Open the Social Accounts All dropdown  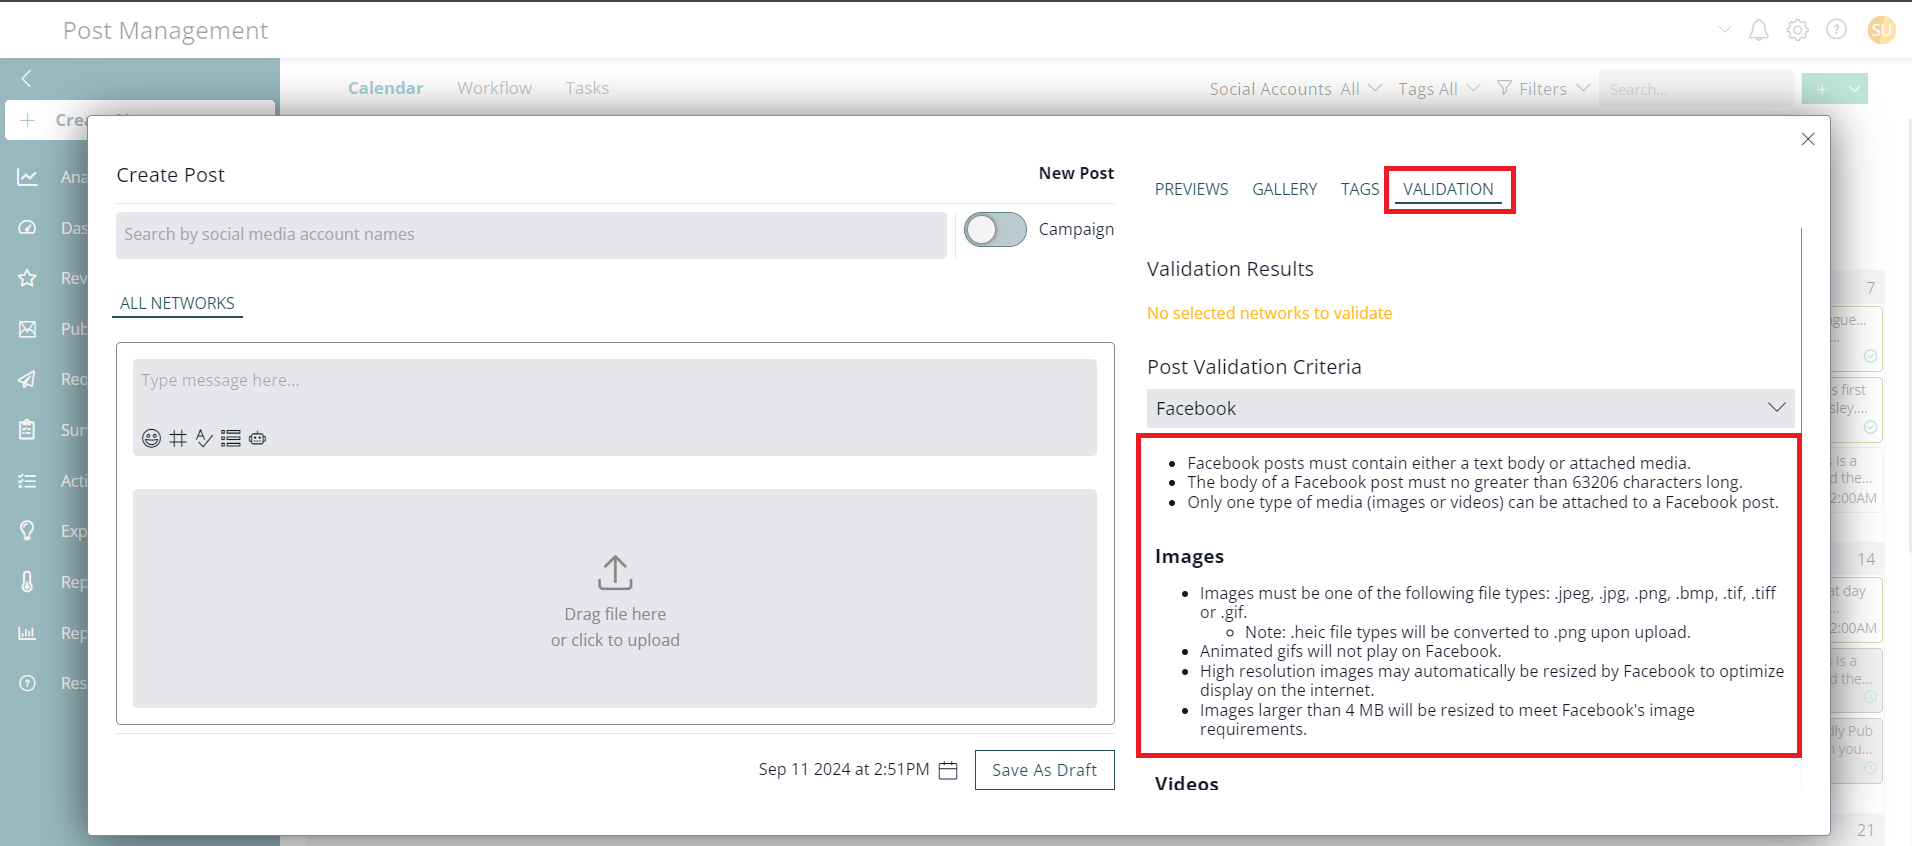tap(1295, 89)
